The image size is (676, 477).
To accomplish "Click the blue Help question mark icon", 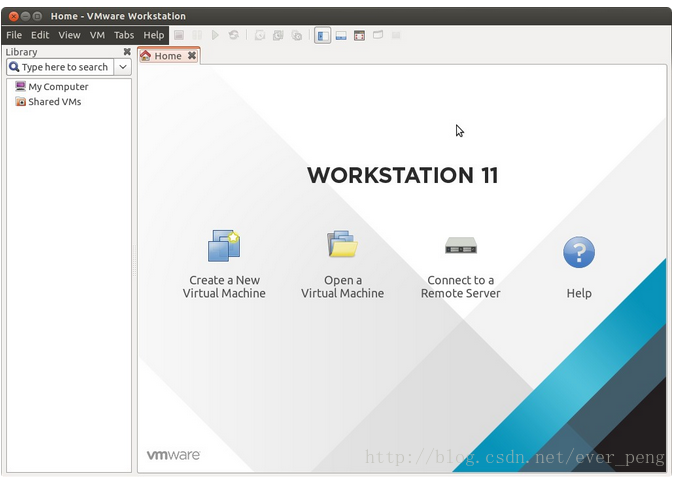I will (579, 252).
